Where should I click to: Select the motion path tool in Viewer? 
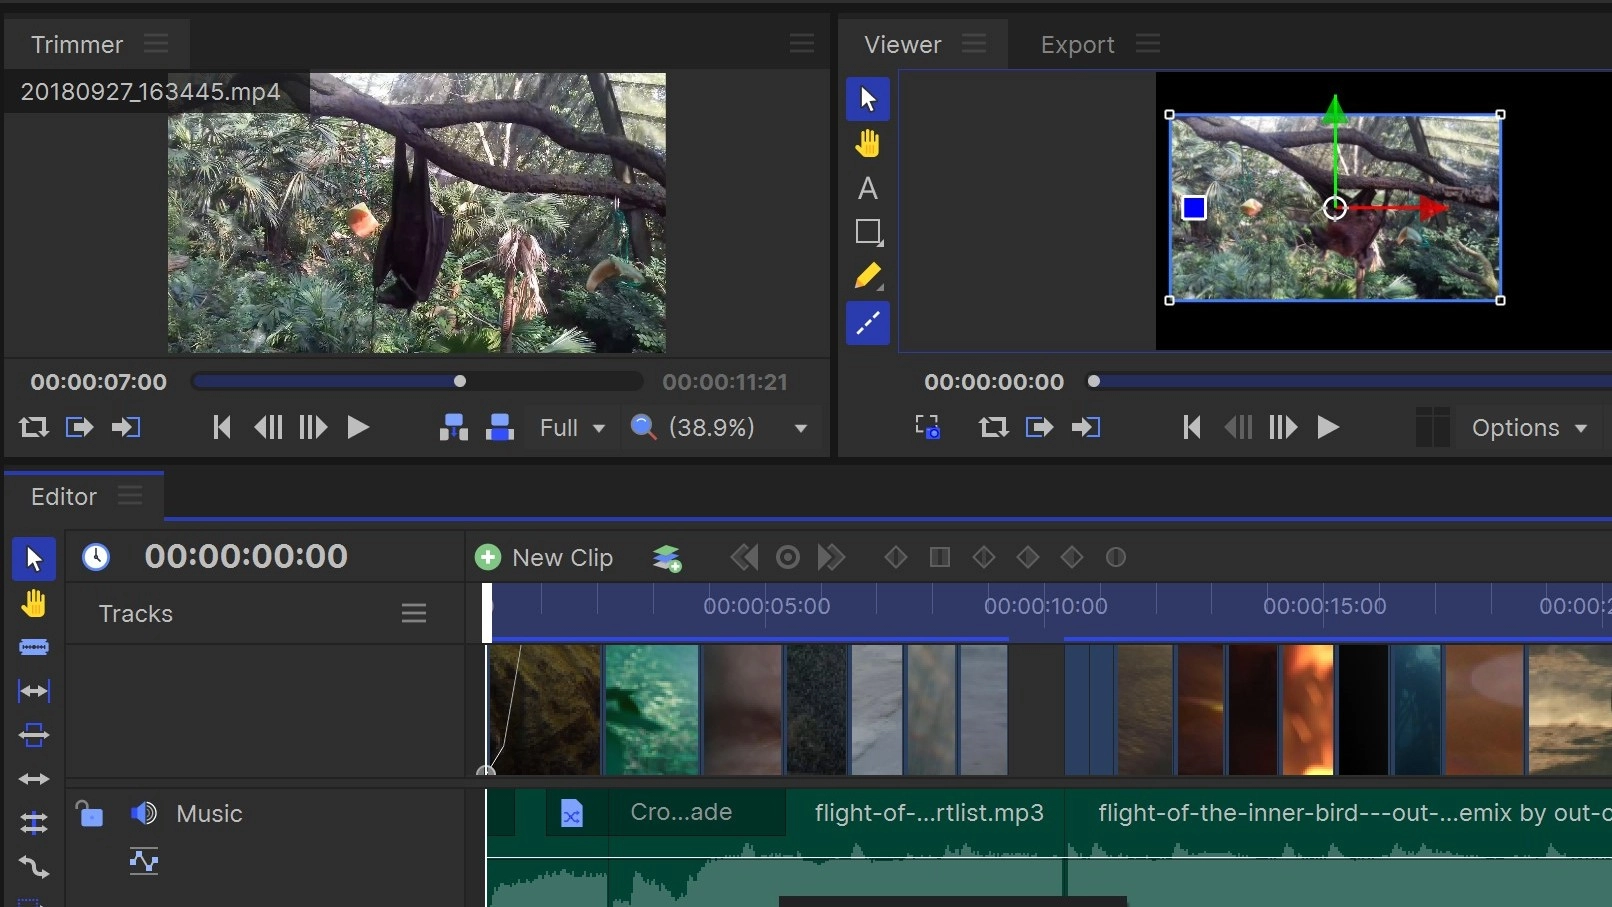[868, 323]
